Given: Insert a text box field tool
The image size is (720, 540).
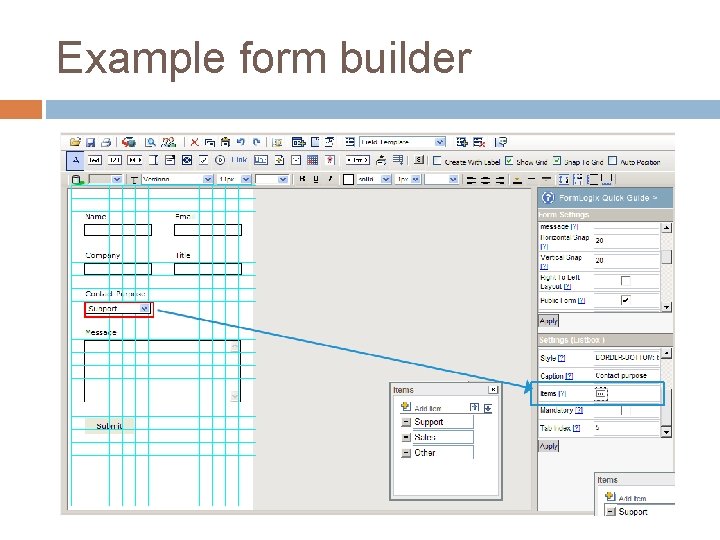Looking at the screenshot, I should click(x=95, y=160).
